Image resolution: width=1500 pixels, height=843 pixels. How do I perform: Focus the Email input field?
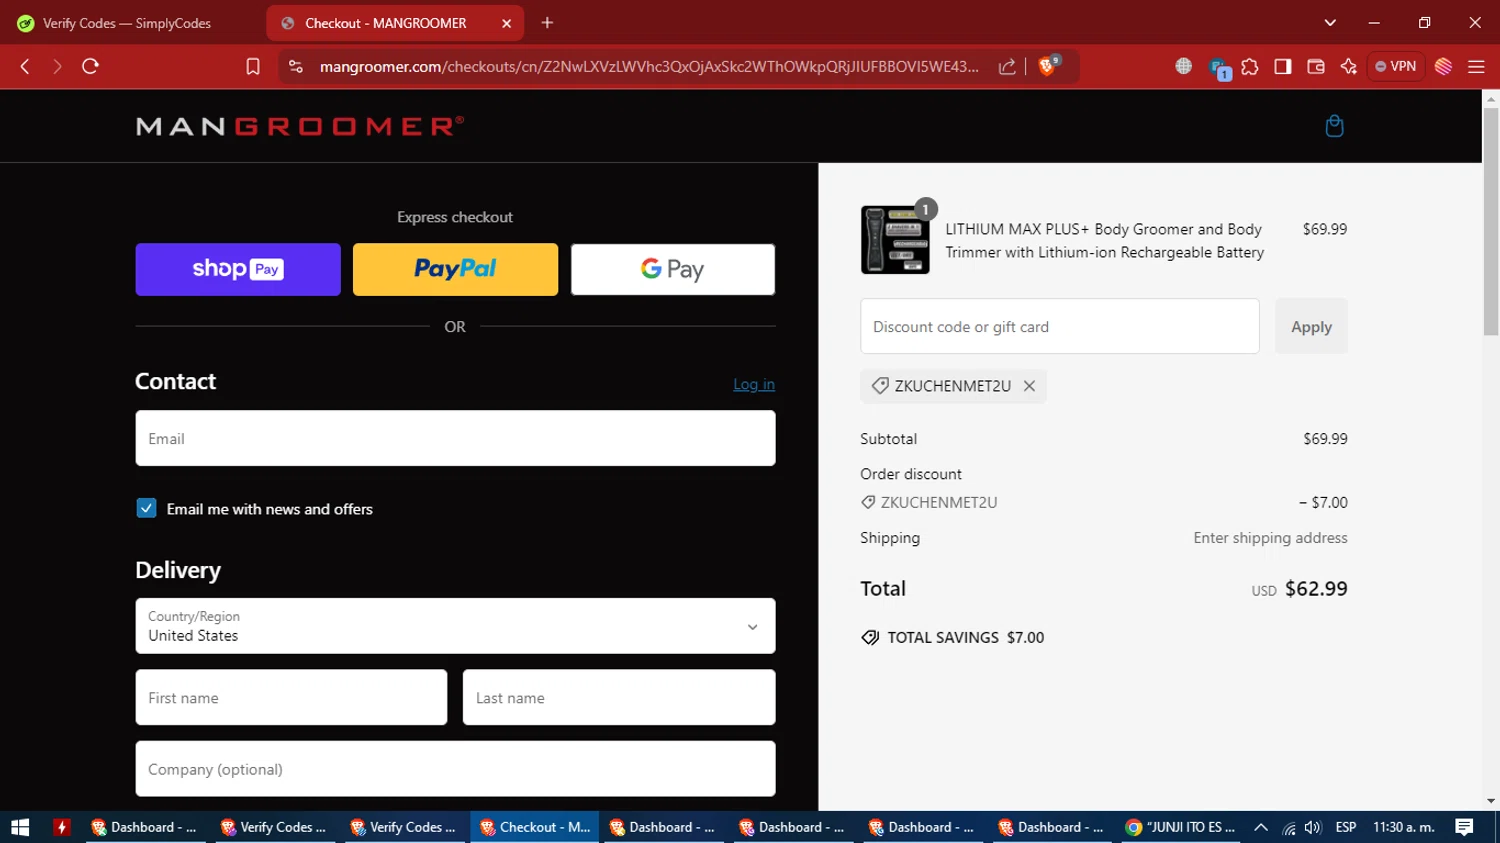[x=455, y=438]
